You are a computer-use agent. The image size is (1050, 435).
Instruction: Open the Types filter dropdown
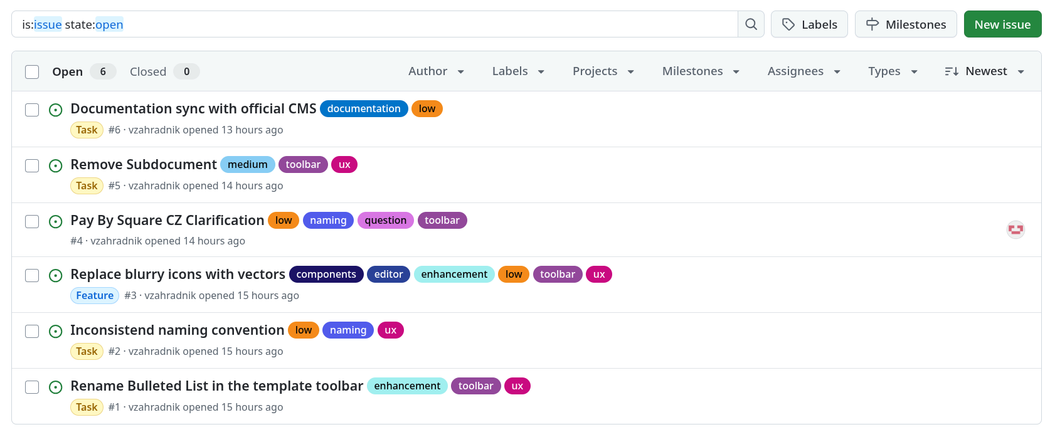(893, 71)
